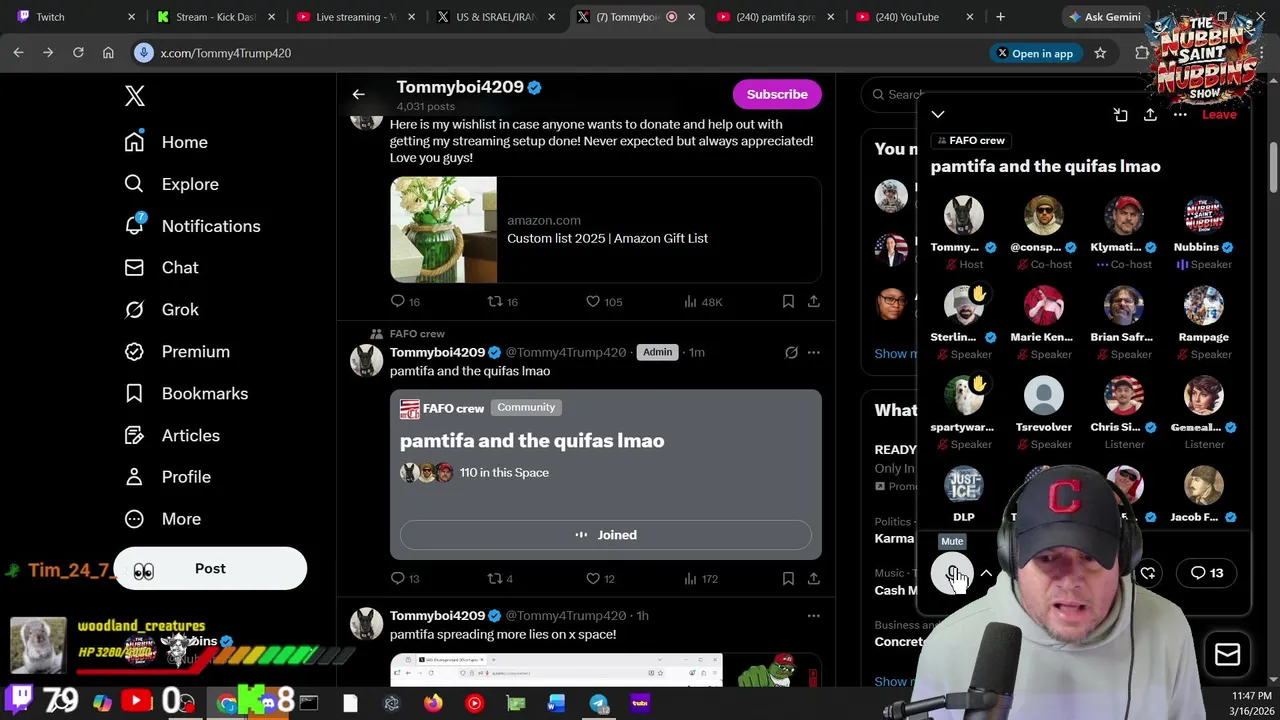The height and width of the screenshot is (720, 1280).
Task: Reply to the pamtifa post with 13 replies
Action: (x=405, y=578)
